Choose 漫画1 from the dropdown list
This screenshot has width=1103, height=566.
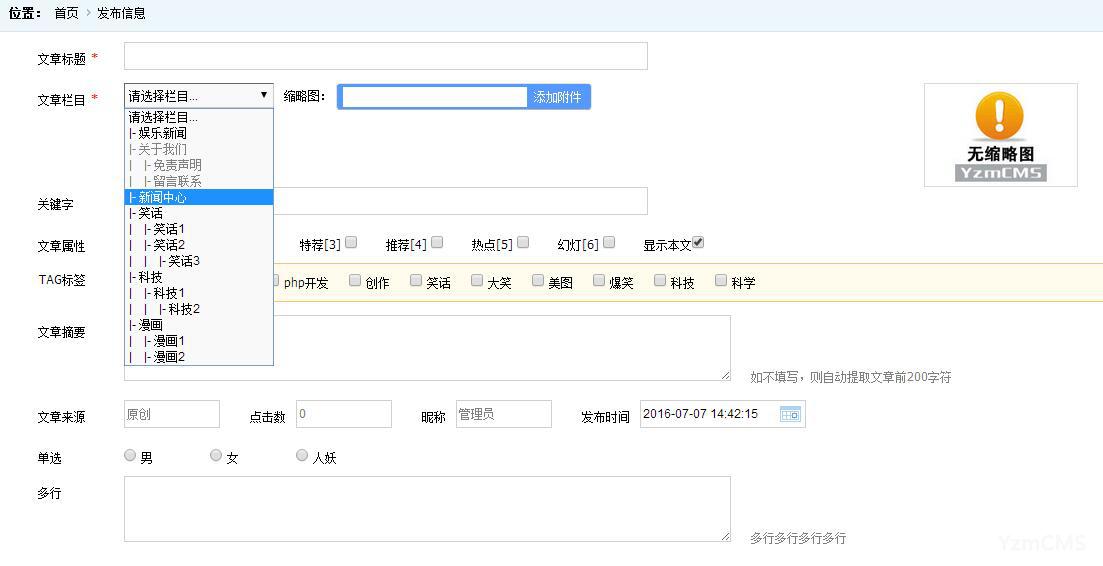pyautogui.click(x=168, y=341)
